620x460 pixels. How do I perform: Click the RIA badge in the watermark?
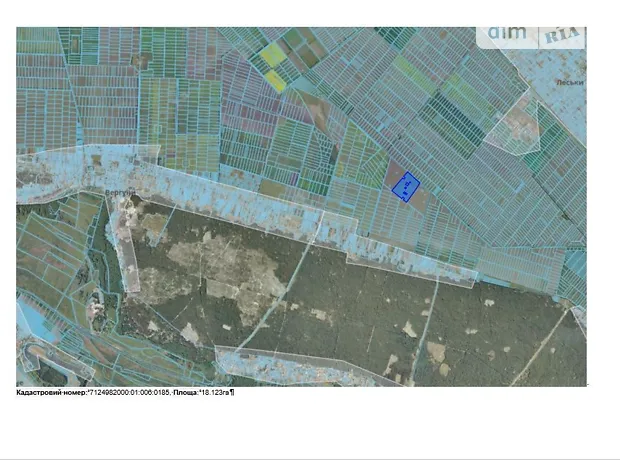563,36
